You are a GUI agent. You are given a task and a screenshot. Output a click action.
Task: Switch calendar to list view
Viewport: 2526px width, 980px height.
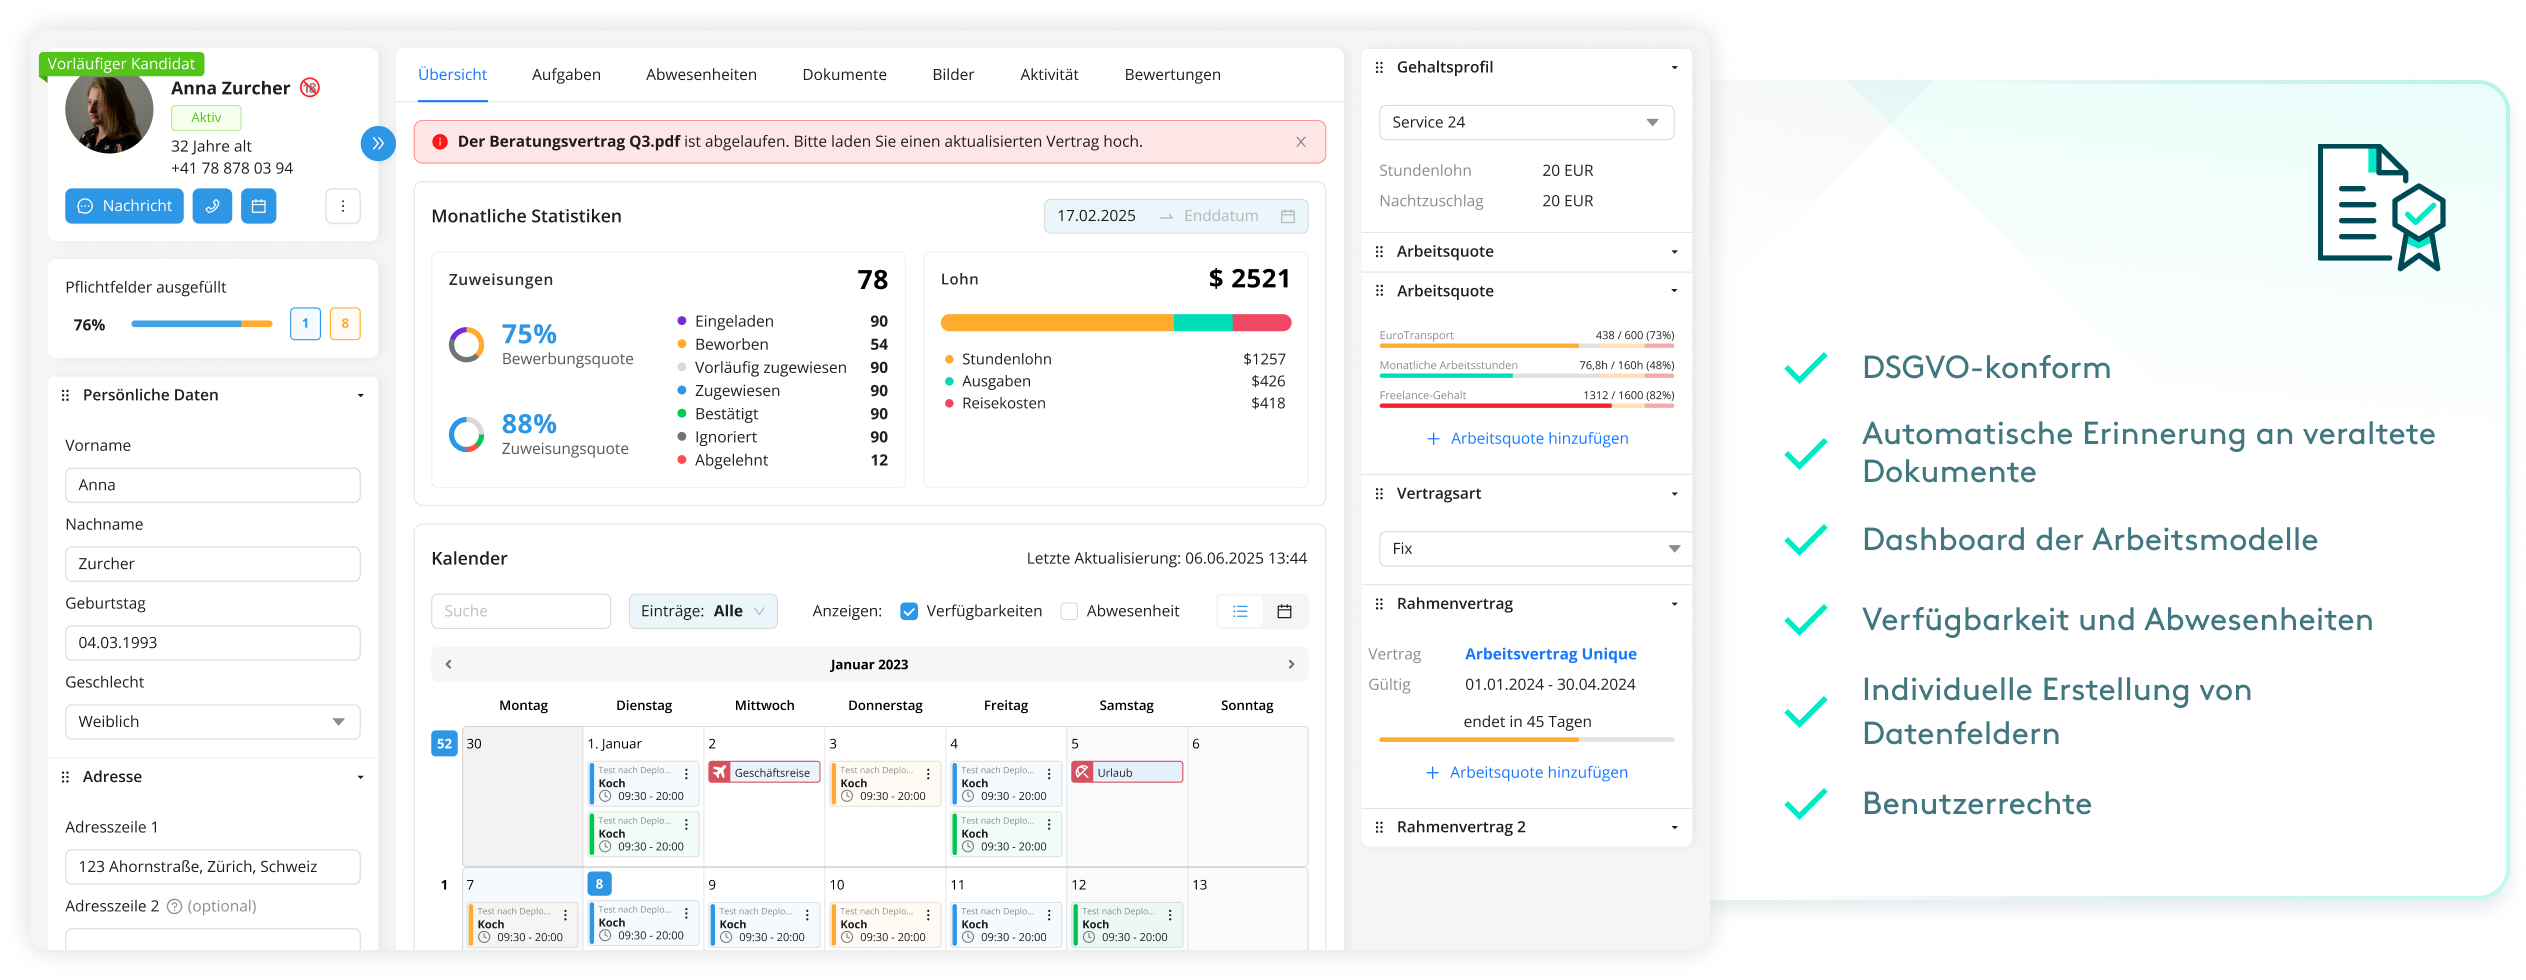1240,611
